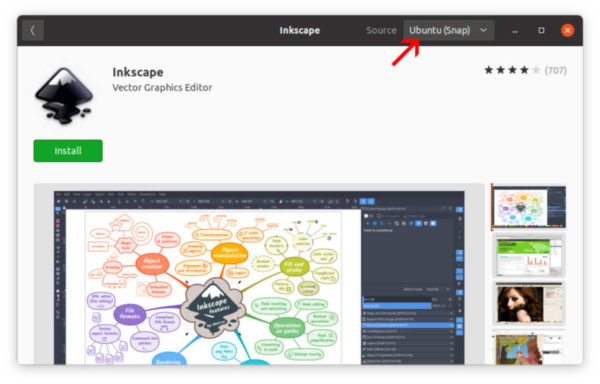The image size is (600, 384).
Task: Select the mind map screenshot thumbnail
Action: pyautogui.click(x=528, y=207)
